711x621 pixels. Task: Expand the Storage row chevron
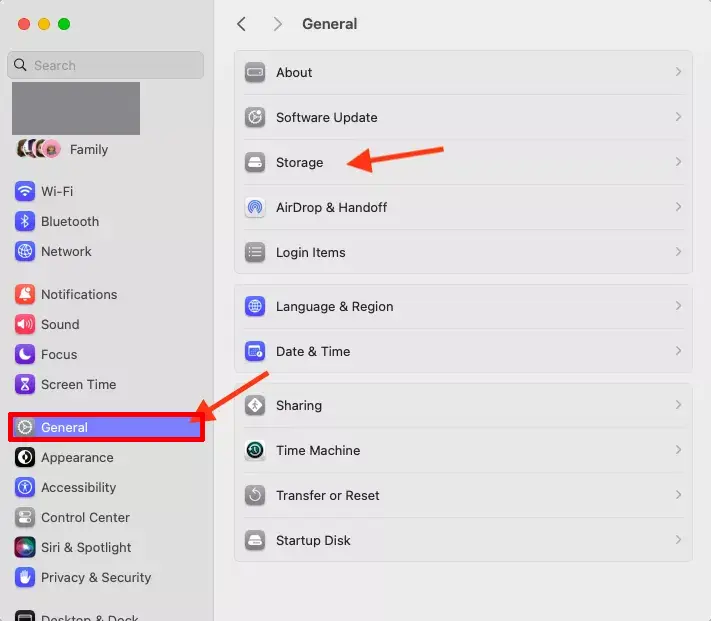click(x=678, y=161)
